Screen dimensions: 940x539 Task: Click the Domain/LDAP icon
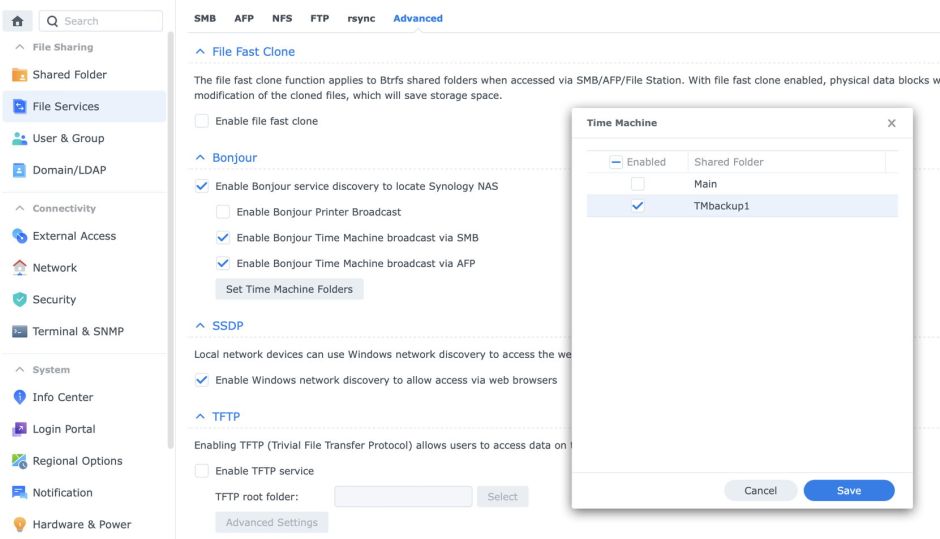coord(19,170)
